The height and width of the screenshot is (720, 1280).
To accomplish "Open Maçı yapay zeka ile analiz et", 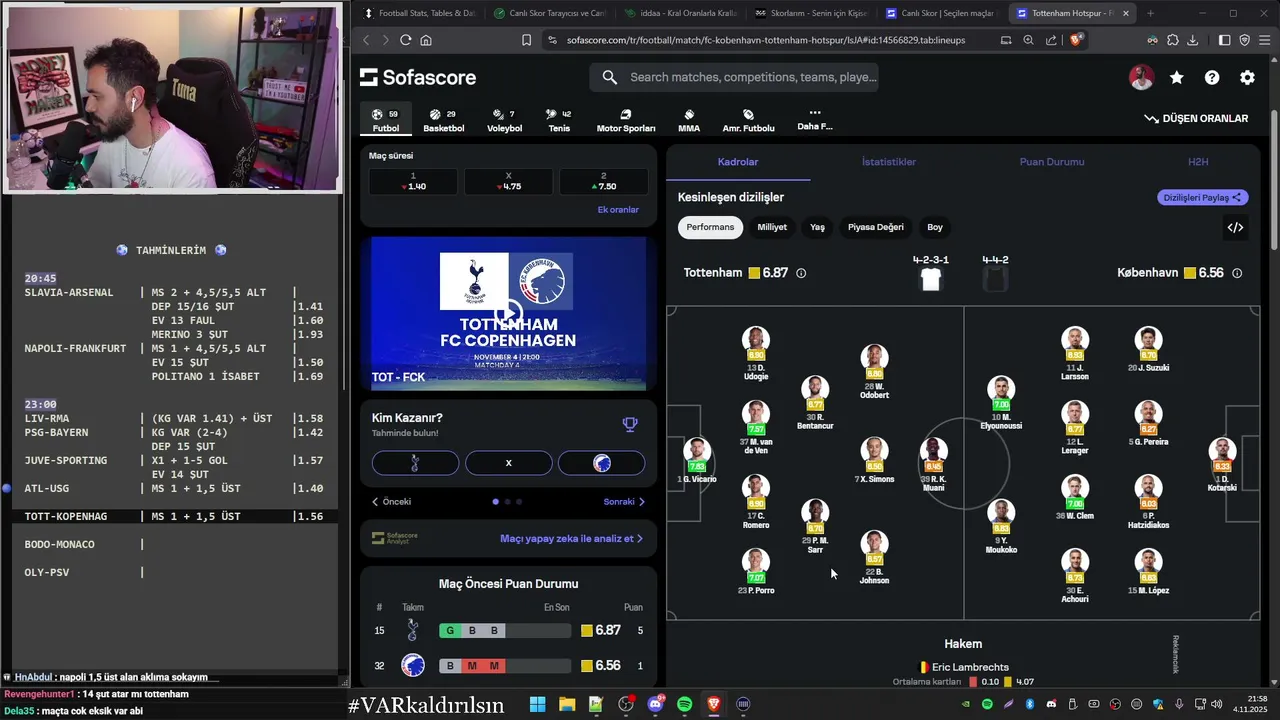I will [x=571, y=538].
